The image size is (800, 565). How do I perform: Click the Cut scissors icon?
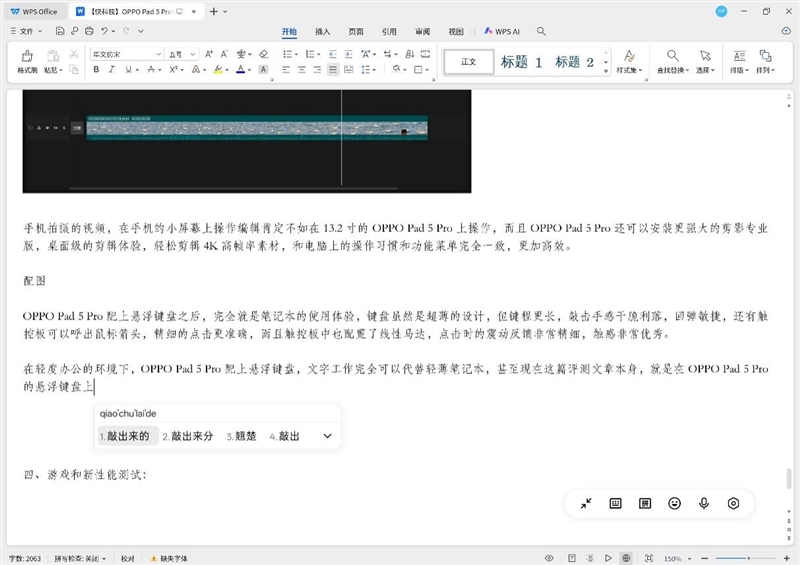pyautogui.click(x=73, y=54)
